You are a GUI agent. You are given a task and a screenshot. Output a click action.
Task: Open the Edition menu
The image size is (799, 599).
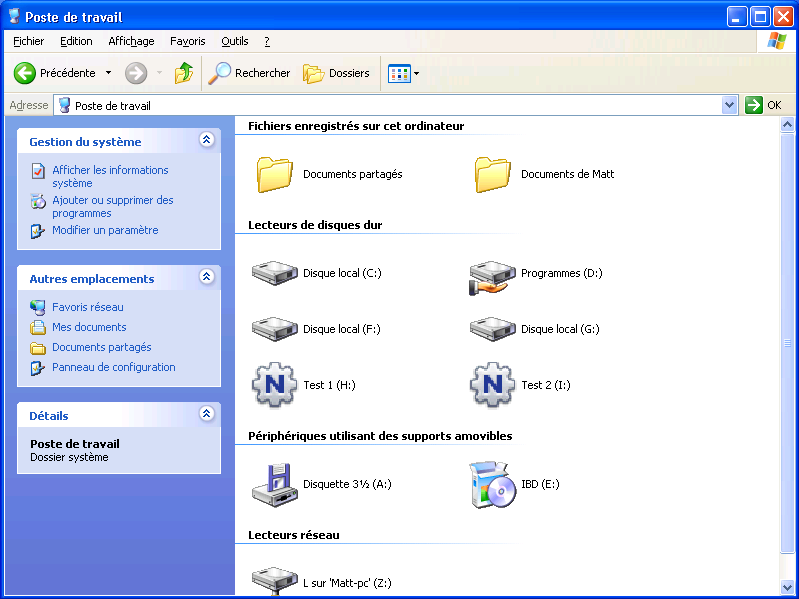coord(76,41)
